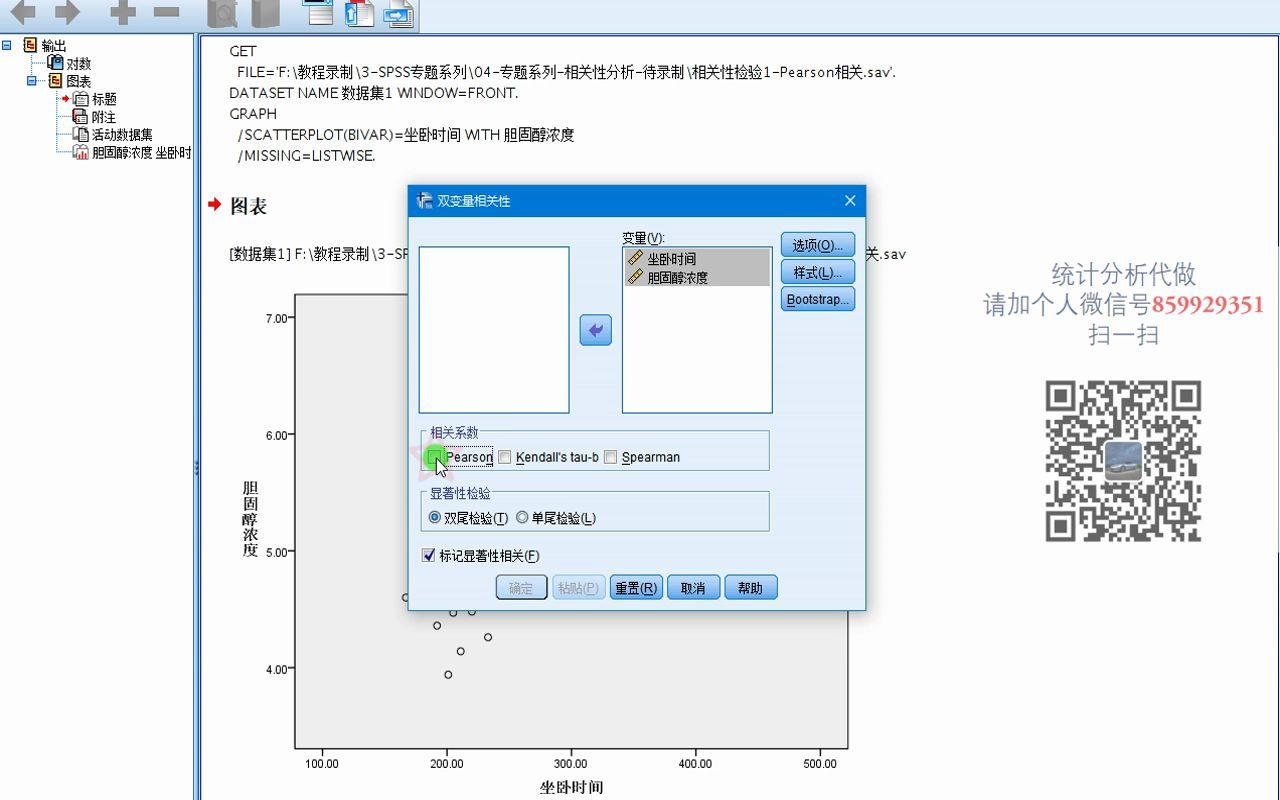Collapse the 输出 tree node
Viewport: 1280px width, 800px height.
[x=8, y=45]
